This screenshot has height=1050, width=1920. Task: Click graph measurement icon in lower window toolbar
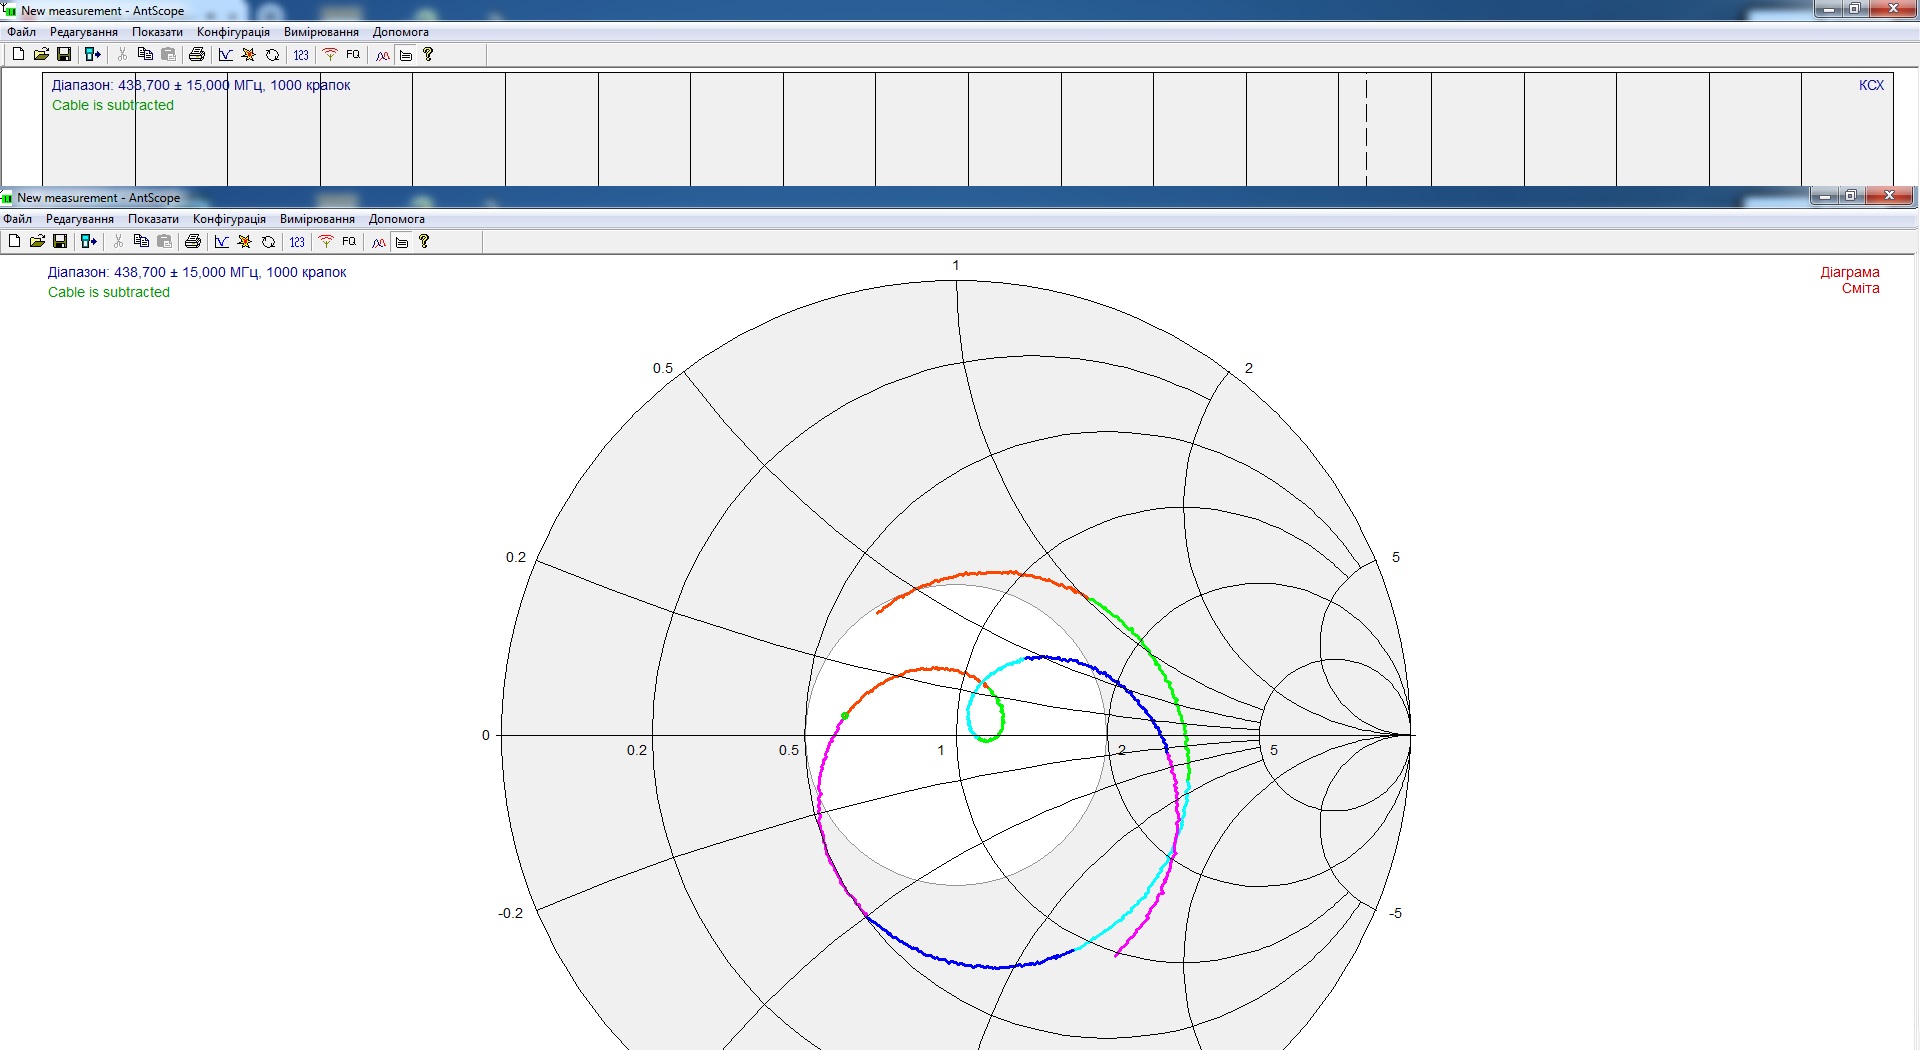[222, 241]
